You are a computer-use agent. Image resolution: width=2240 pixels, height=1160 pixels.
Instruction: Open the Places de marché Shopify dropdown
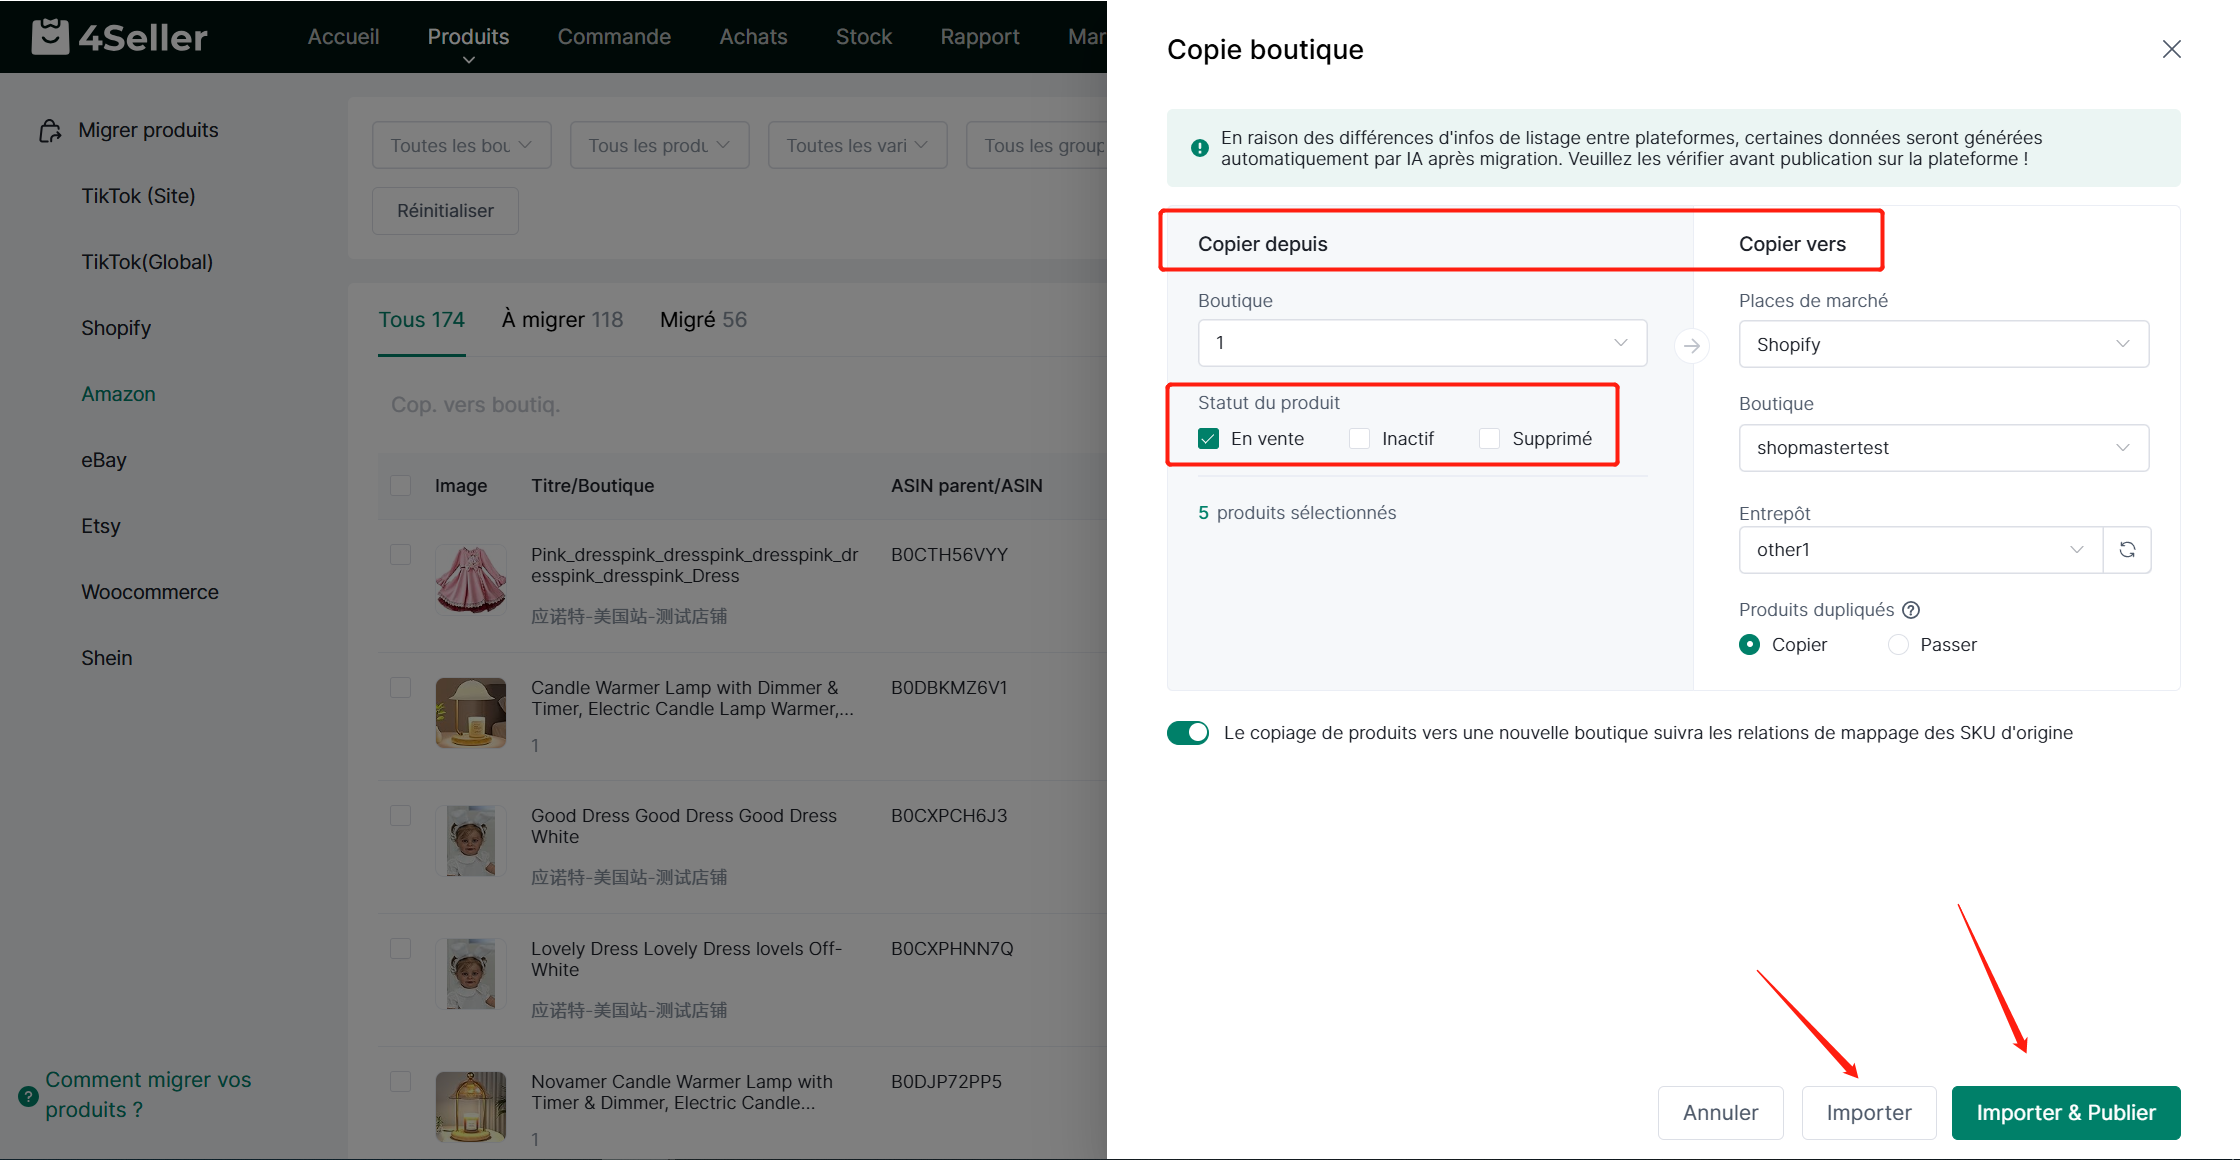(1943, 345)
